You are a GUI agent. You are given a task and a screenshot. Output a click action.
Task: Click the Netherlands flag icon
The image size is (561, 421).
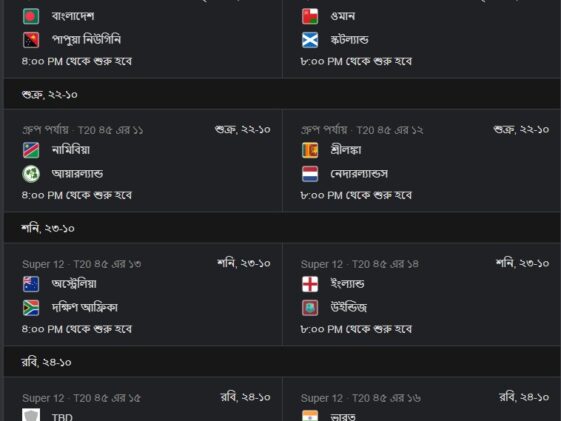(x=310, y=174)
